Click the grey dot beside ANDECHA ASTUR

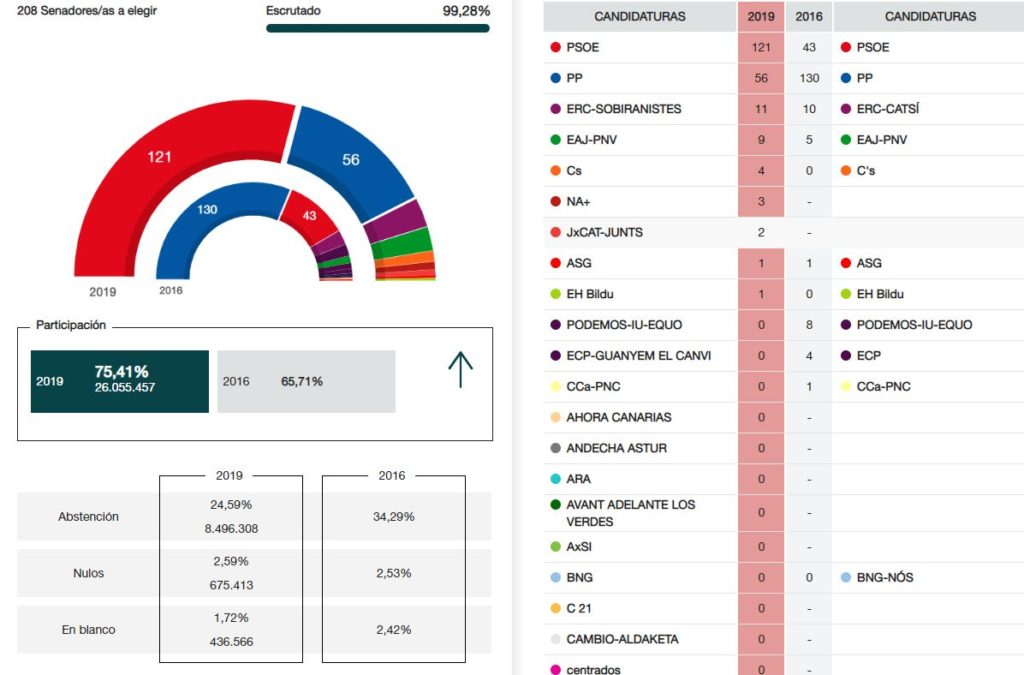tap(555, 448)
